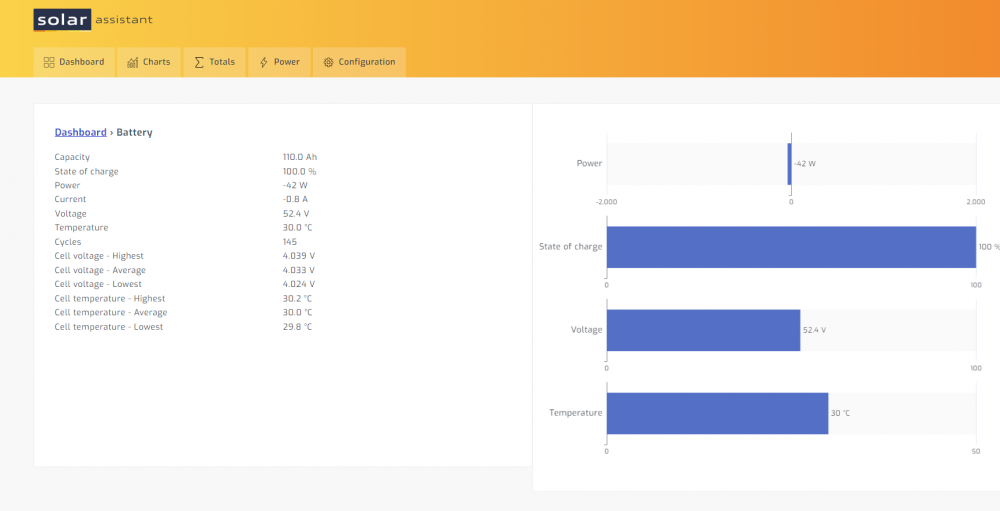Click the Power lightning bolt icon
The image size is (1000, 511).
coord(263,63)
